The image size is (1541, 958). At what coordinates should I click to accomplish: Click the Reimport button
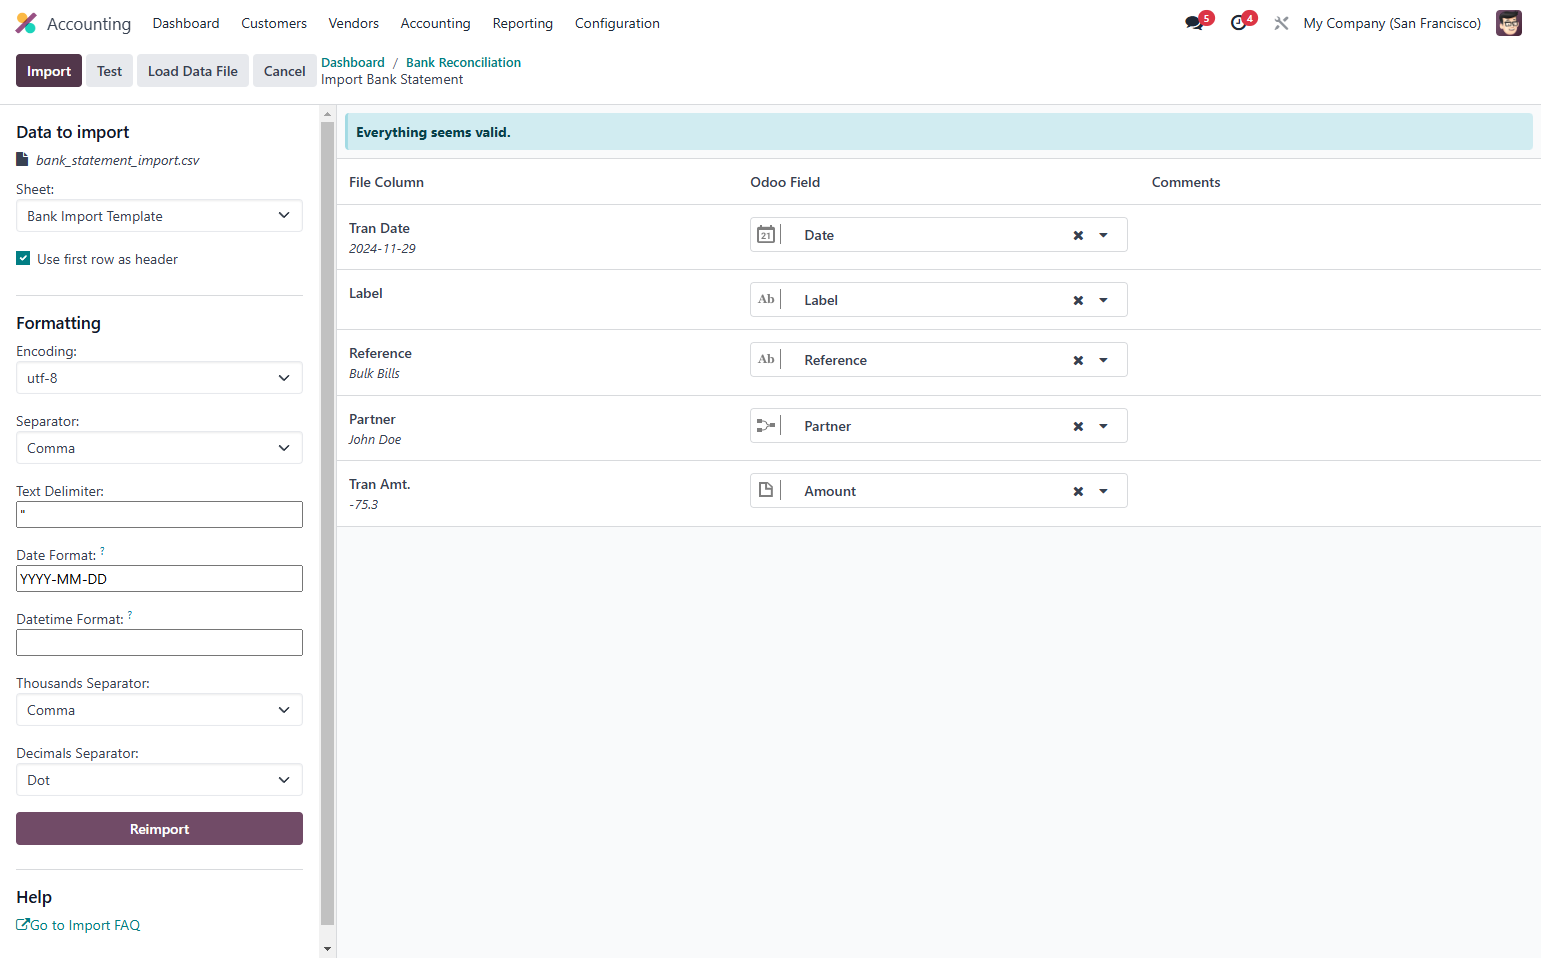tap(159, 829)
